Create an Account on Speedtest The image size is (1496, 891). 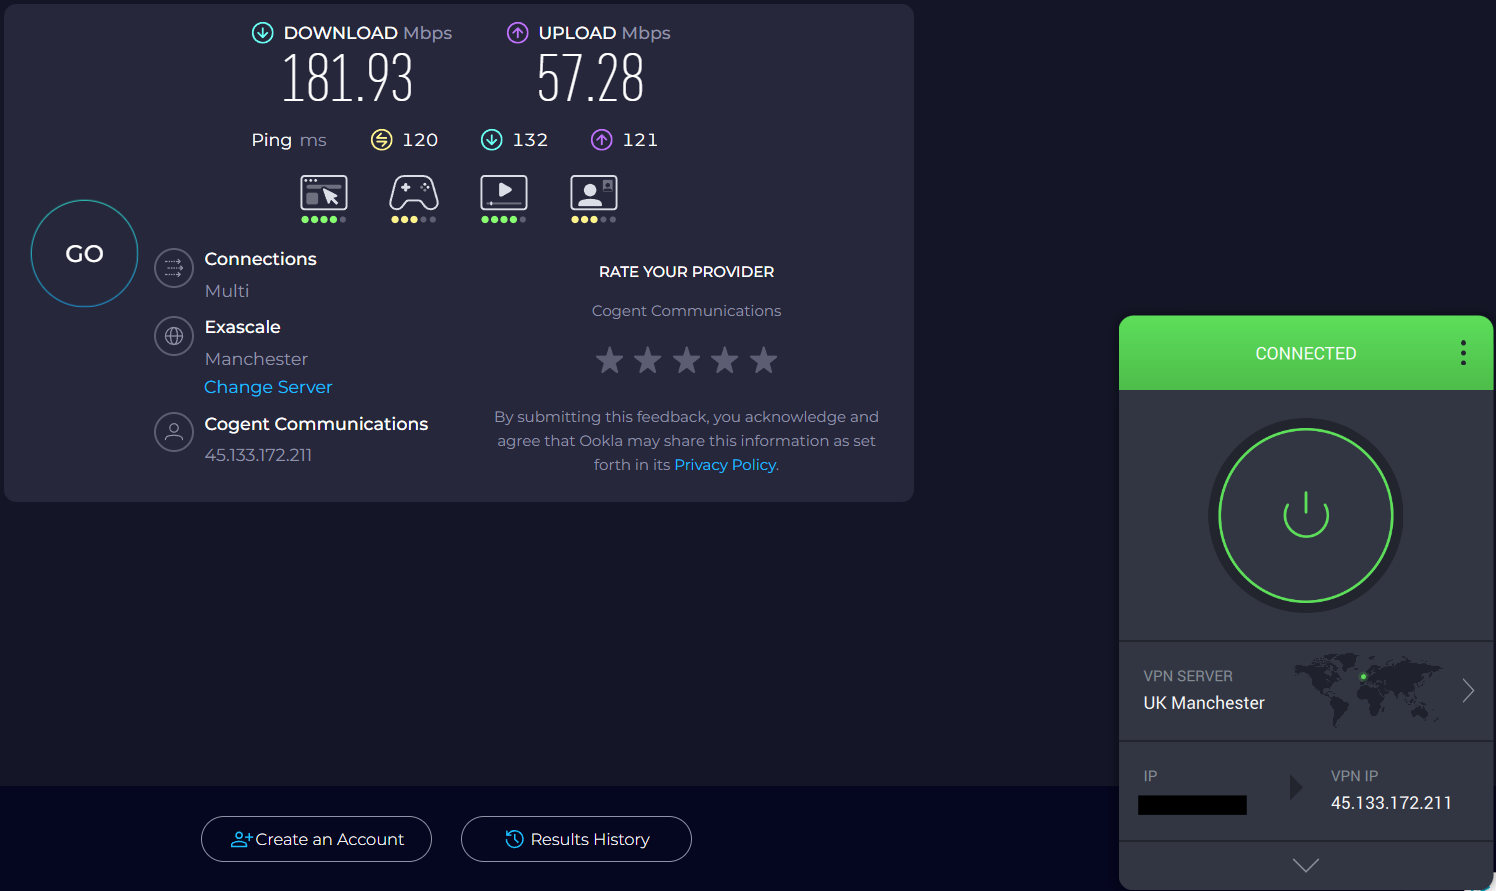316,839
